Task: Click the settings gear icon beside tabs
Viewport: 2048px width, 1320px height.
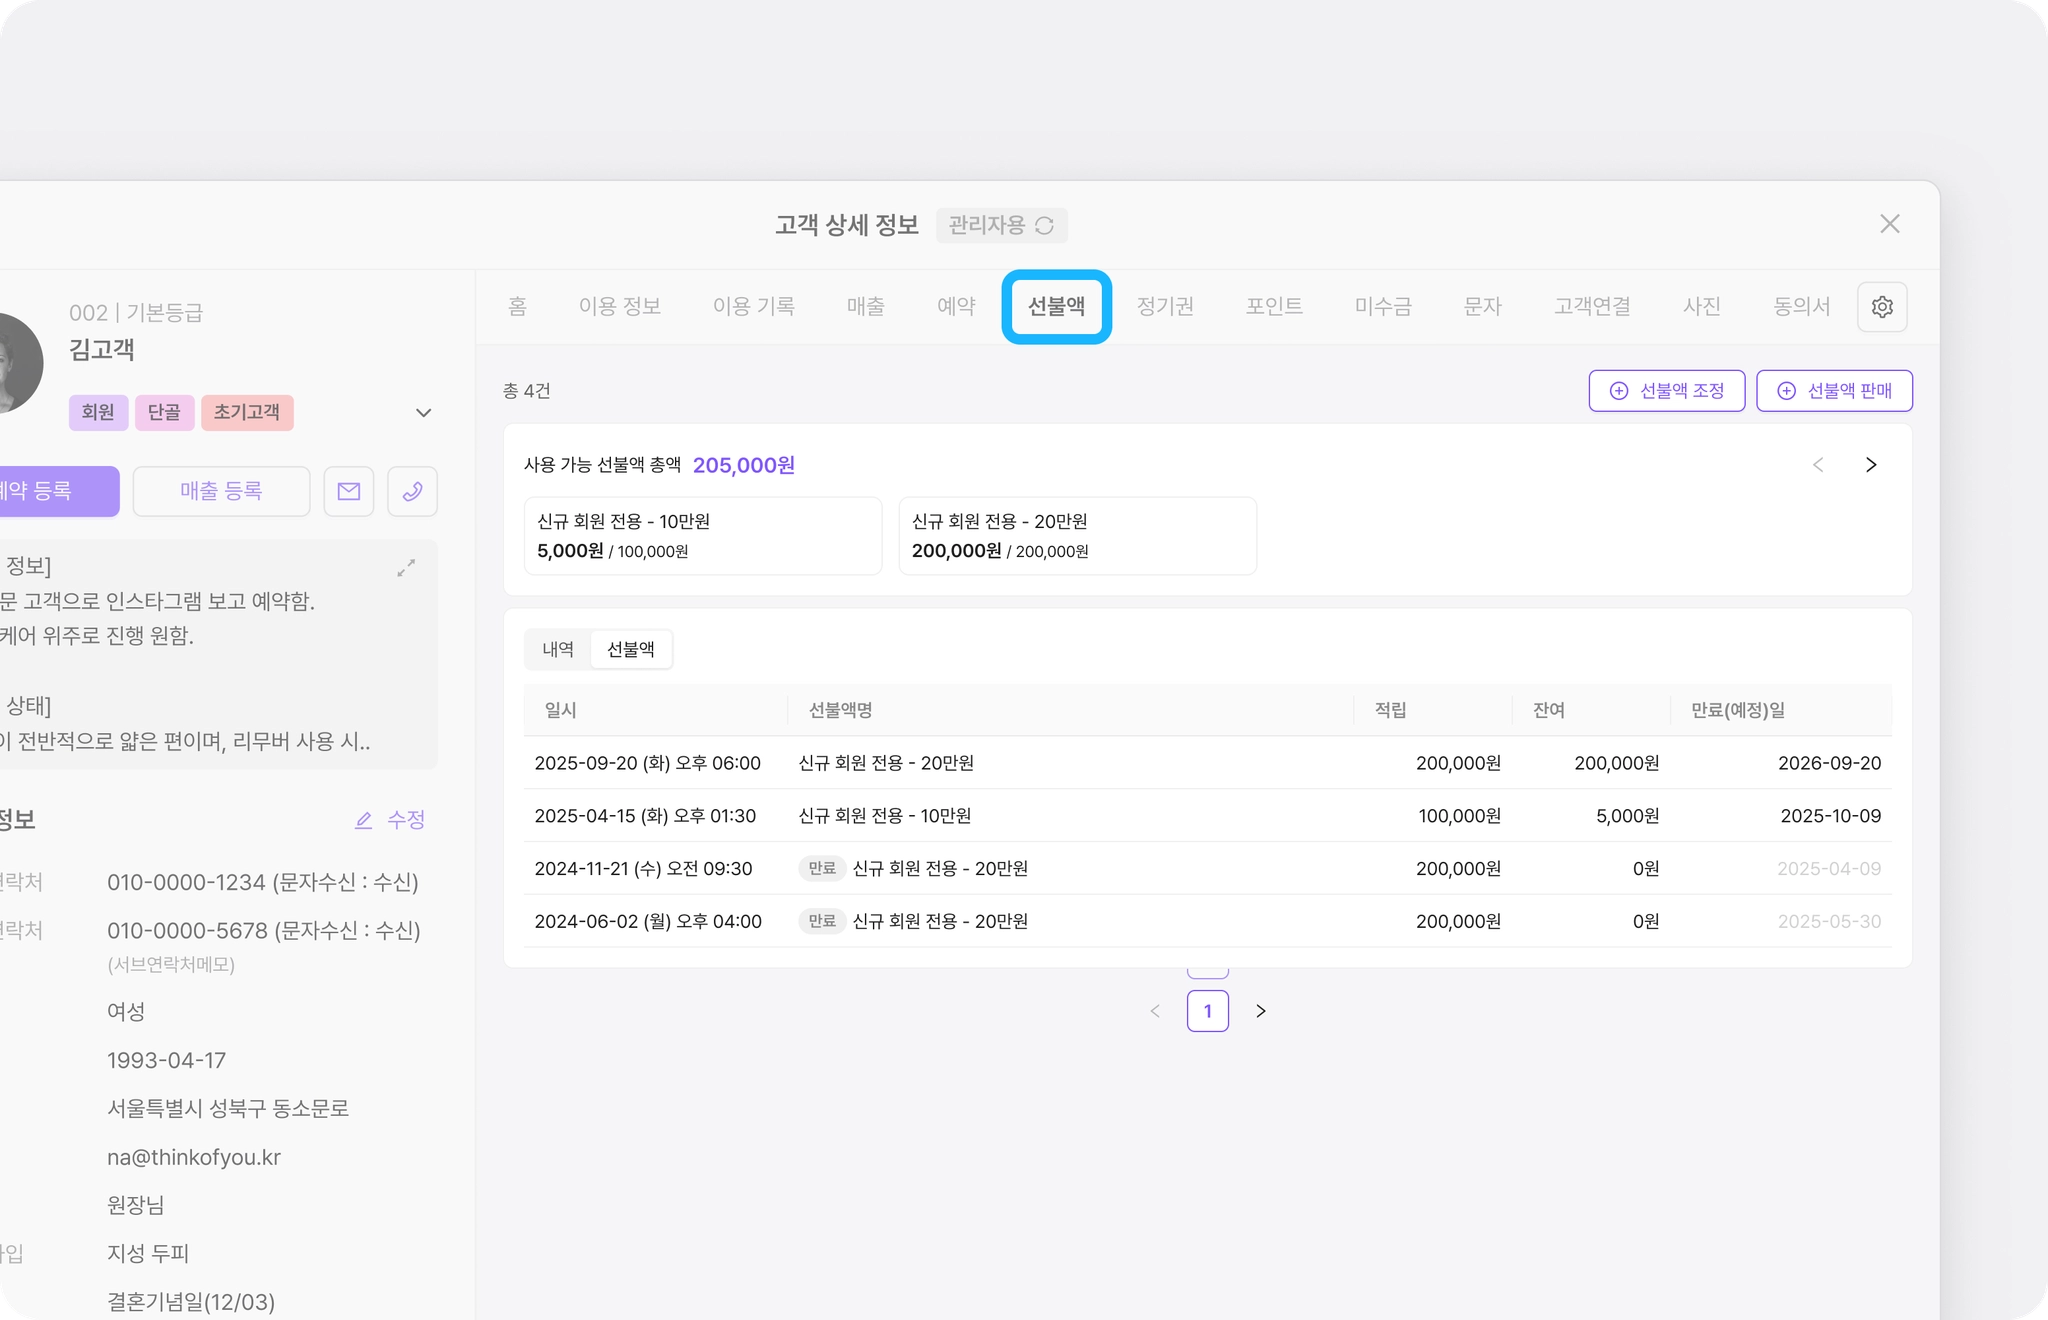Action: 1881,307
